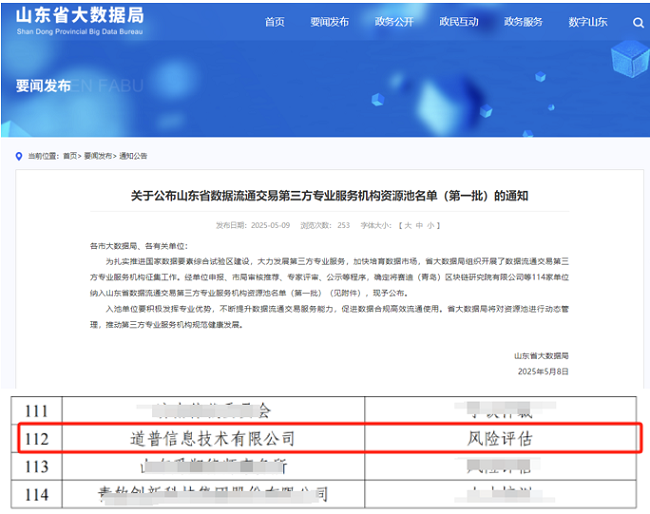Open the 数字山东 navigation menu item
Viewport: 650px width, 514px height.
(x=588, y=22)
